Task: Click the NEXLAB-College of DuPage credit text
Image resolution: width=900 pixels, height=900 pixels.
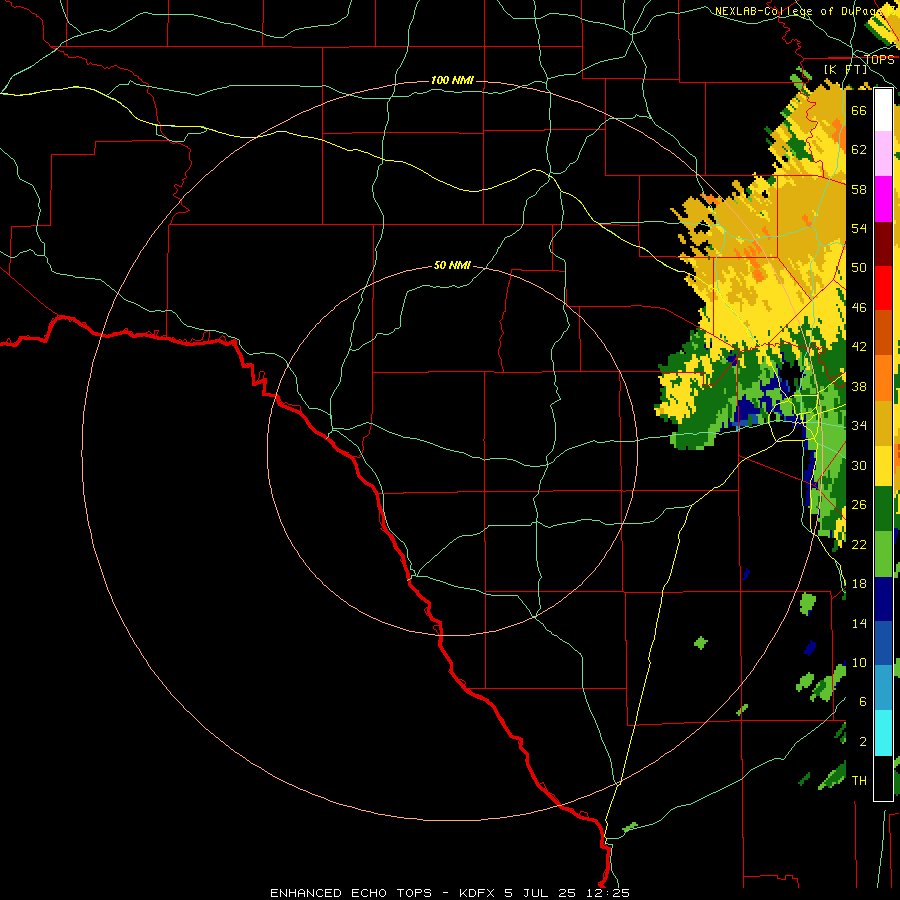Action: coord(801,11)
